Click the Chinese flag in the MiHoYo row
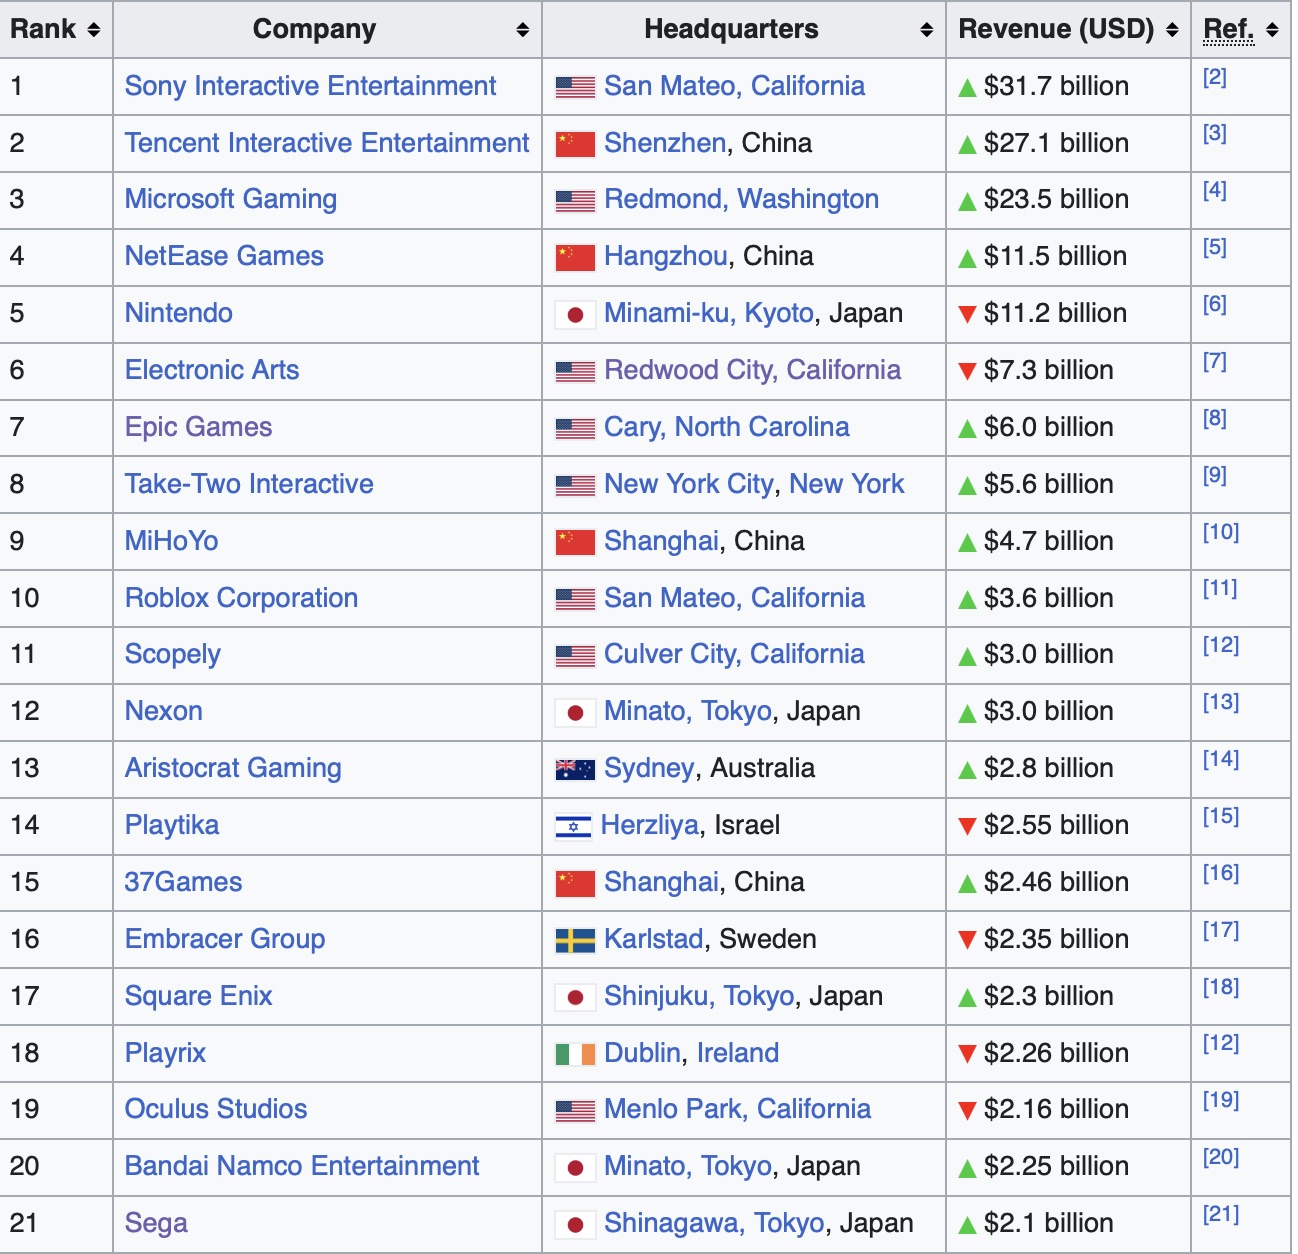The height and width of the screenshot is (1254, 1298). pyautogui.click(x=575, y=542)
